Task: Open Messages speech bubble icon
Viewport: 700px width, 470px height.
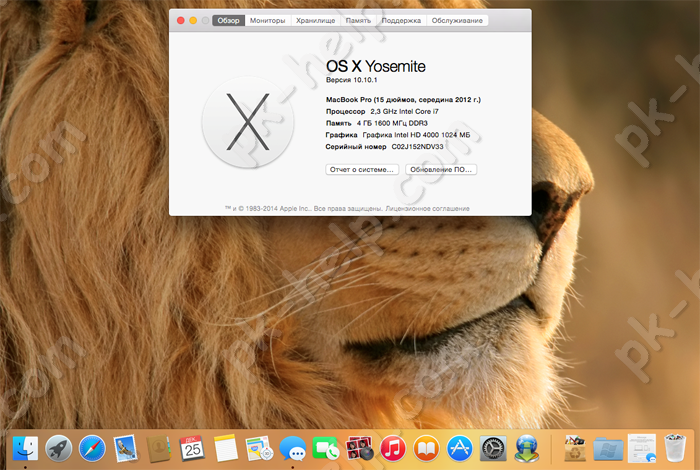Action: (293, 448)
